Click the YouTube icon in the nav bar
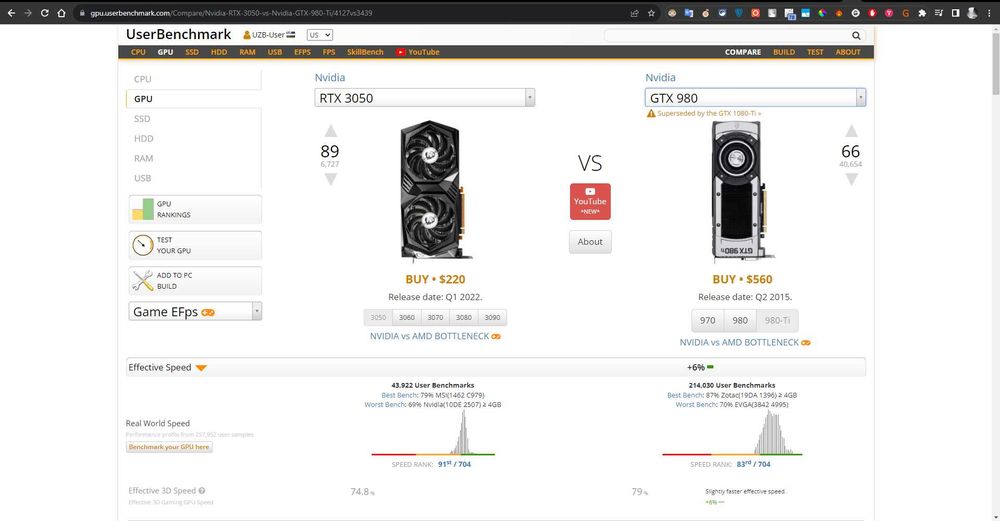 click(400, 52)
